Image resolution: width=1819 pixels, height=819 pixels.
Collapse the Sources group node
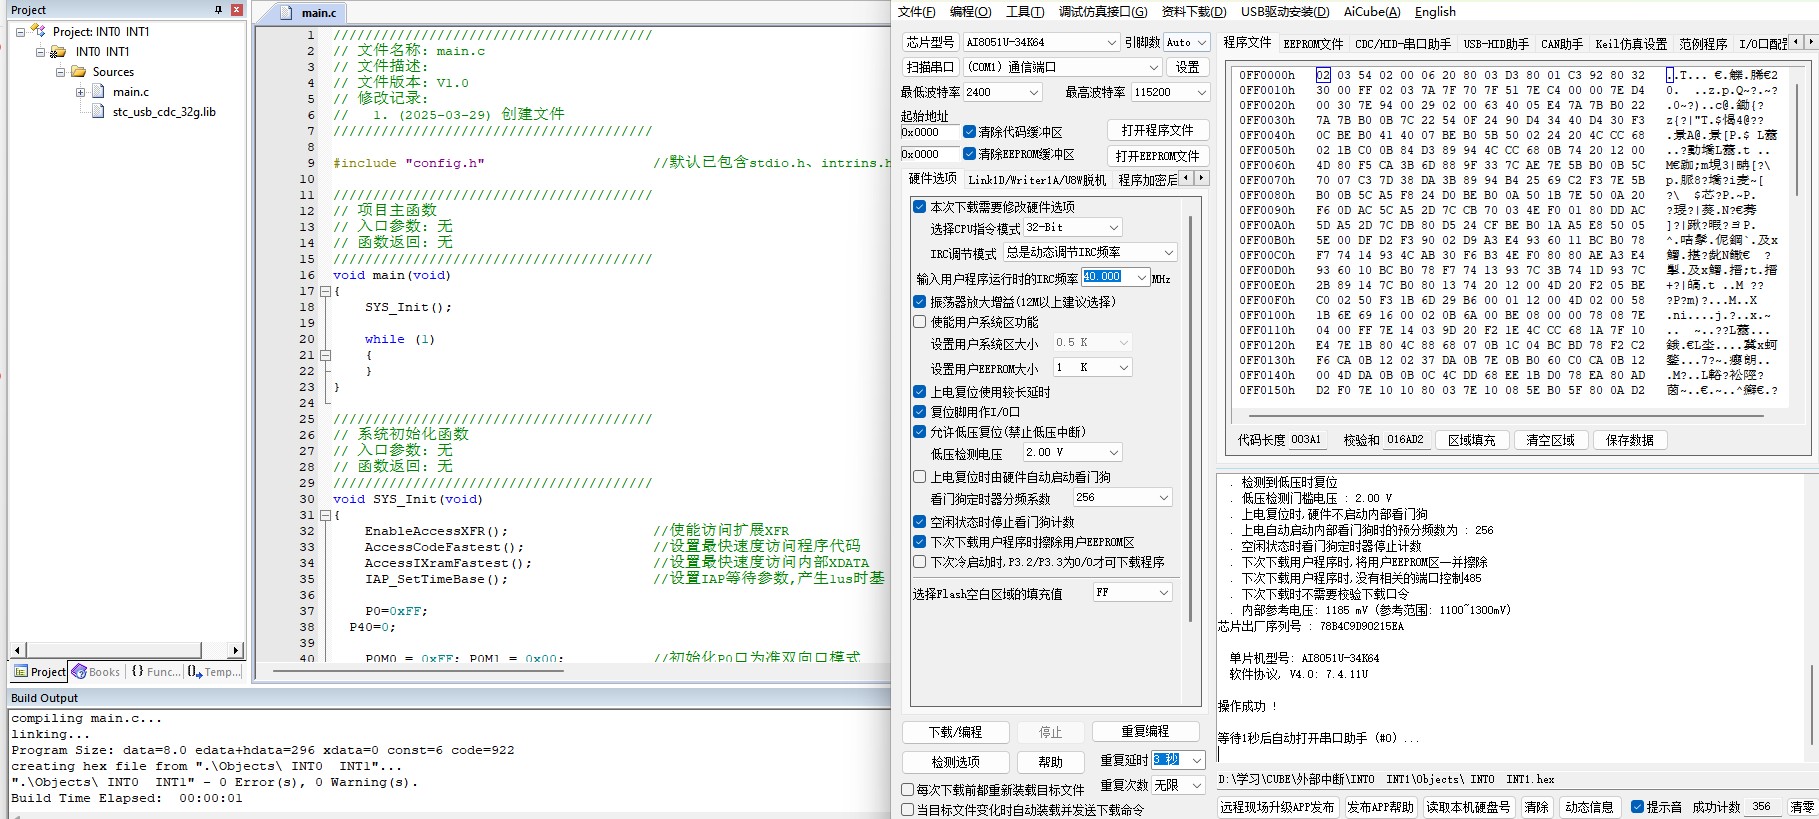[60, 72]
